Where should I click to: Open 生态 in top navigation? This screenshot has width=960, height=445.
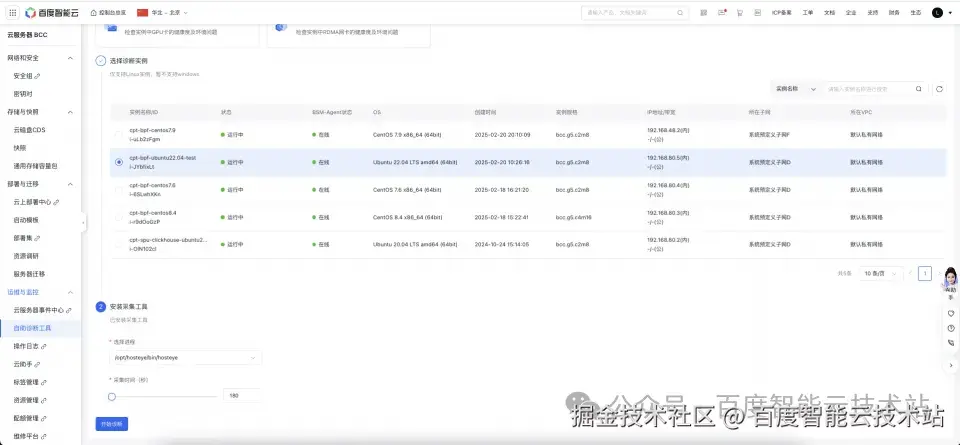coord(915,12)
